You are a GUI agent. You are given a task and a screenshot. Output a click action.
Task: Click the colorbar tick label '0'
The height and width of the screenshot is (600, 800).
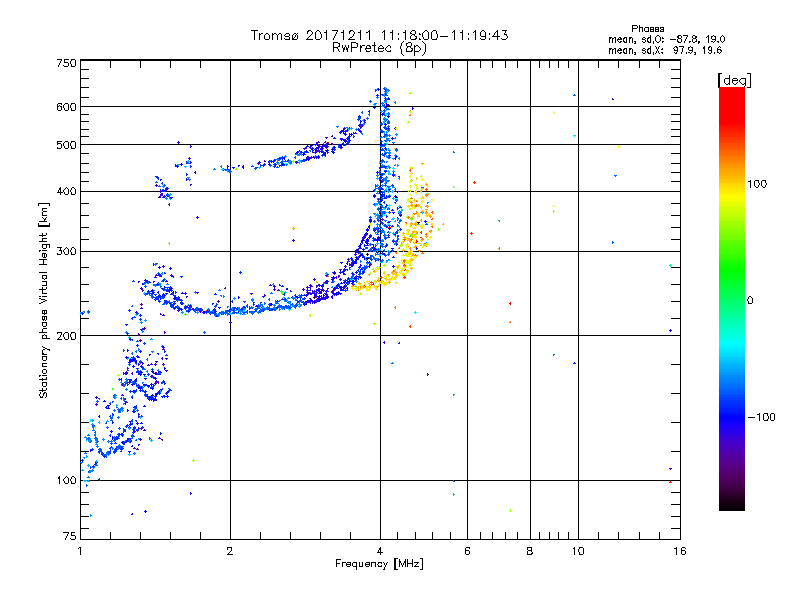750,301
